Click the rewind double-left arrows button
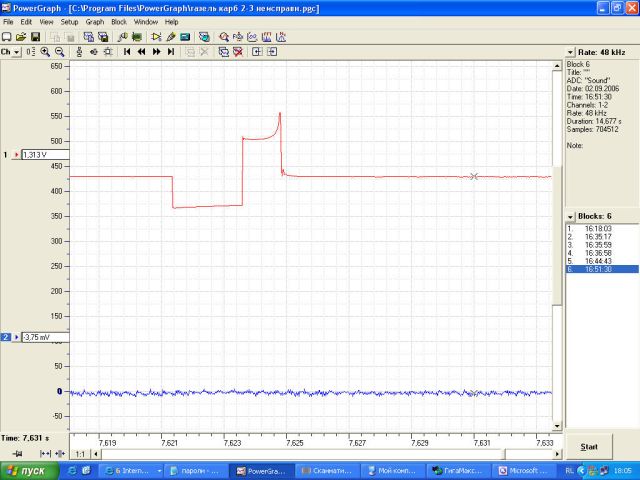Image resolution: width=640 pixels, height=480 pixels. pos(142,52)
